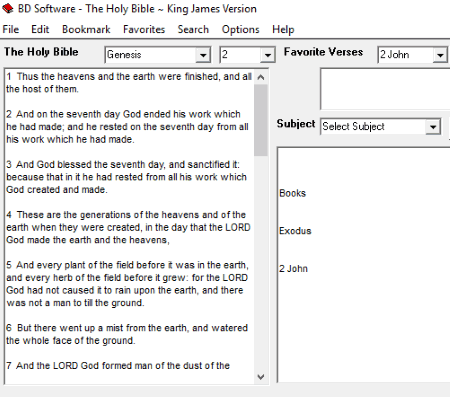Click the empty favorite verse text box

[x=385, y=89]
